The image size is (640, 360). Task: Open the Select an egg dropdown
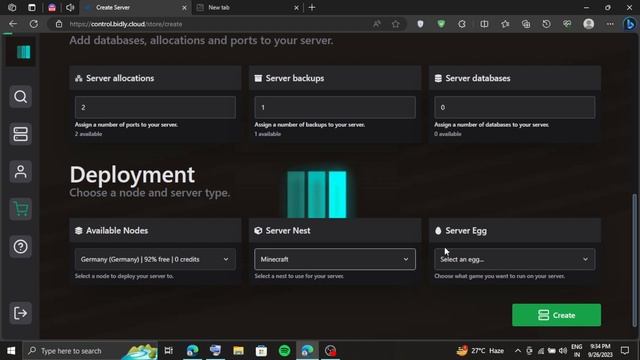pyautogui.click(x=514, y=259)
